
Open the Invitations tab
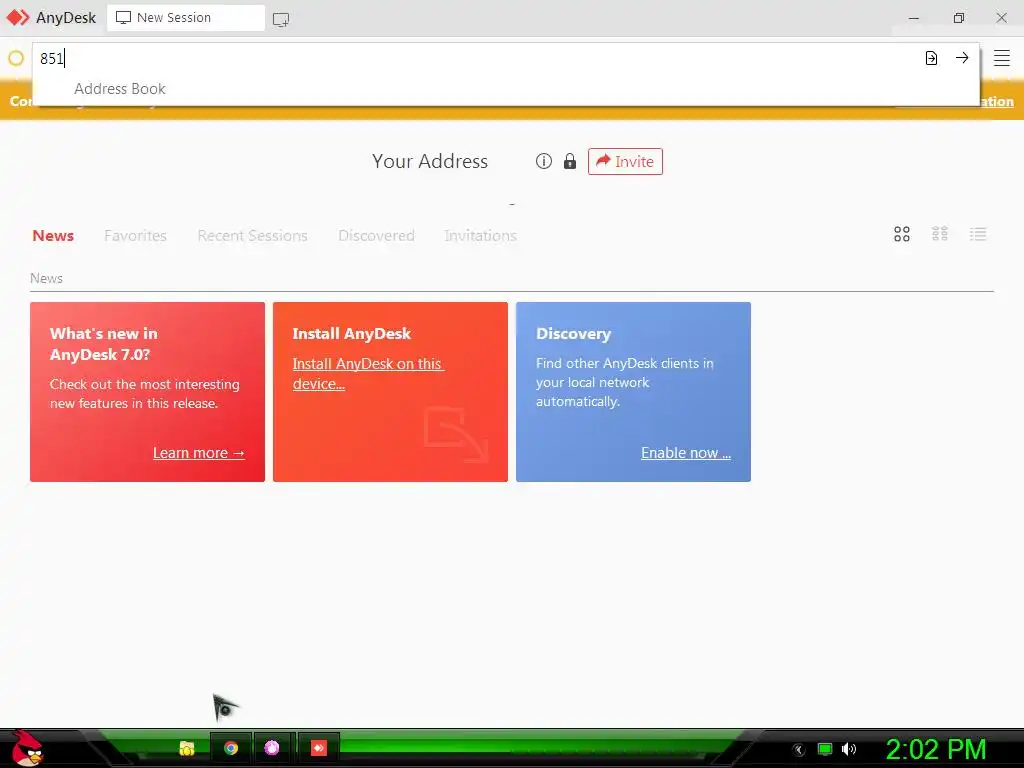coord(481,235)
